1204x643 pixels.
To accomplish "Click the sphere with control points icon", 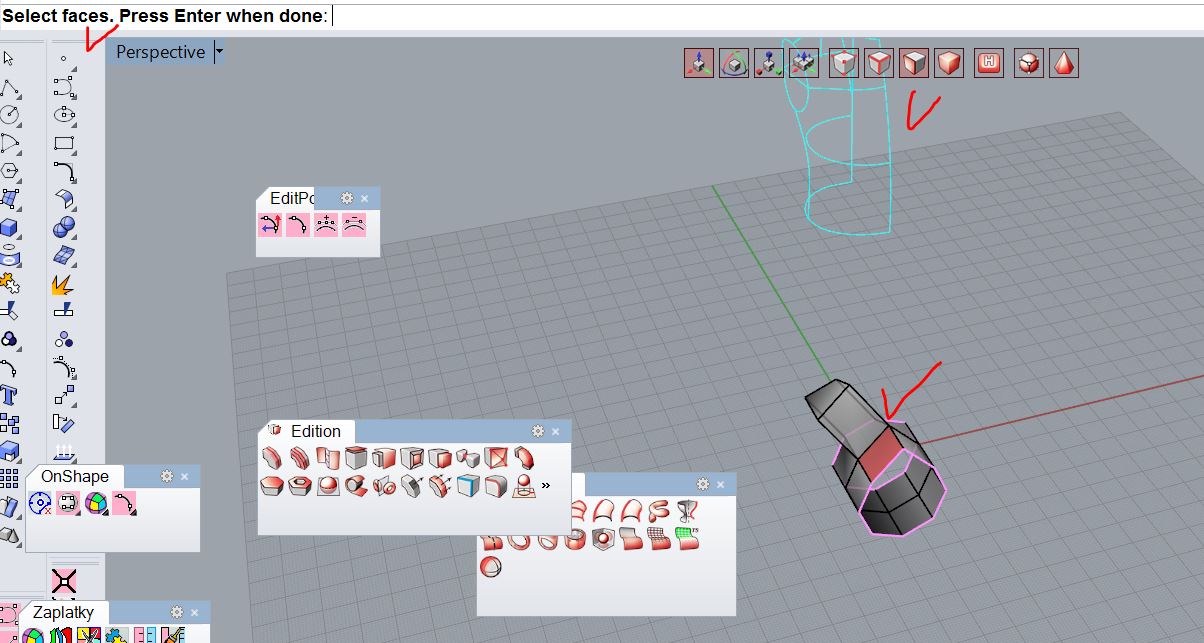I will [x=1029, y=63].
